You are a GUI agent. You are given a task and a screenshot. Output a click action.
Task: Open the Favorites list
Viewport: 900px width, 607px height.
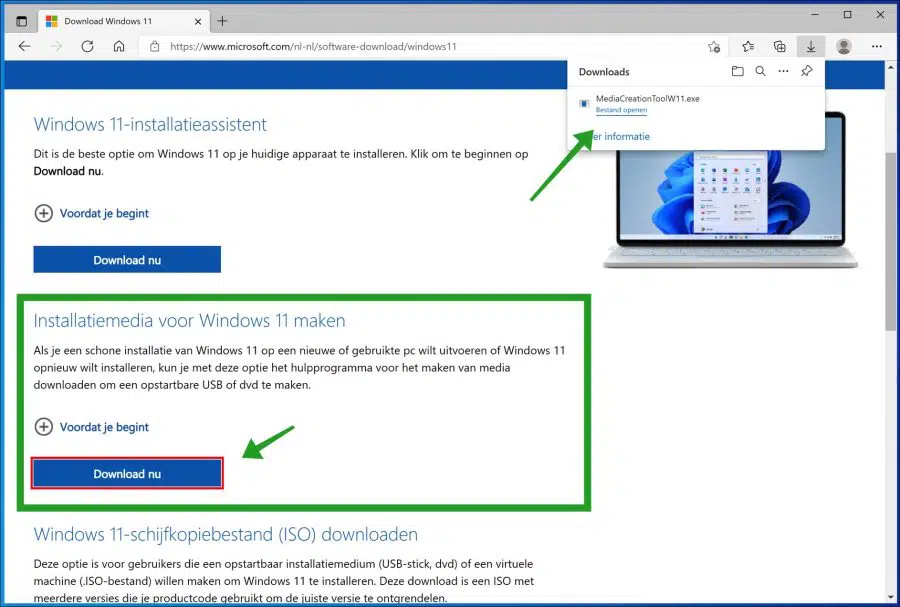click(x=747, y=46)
